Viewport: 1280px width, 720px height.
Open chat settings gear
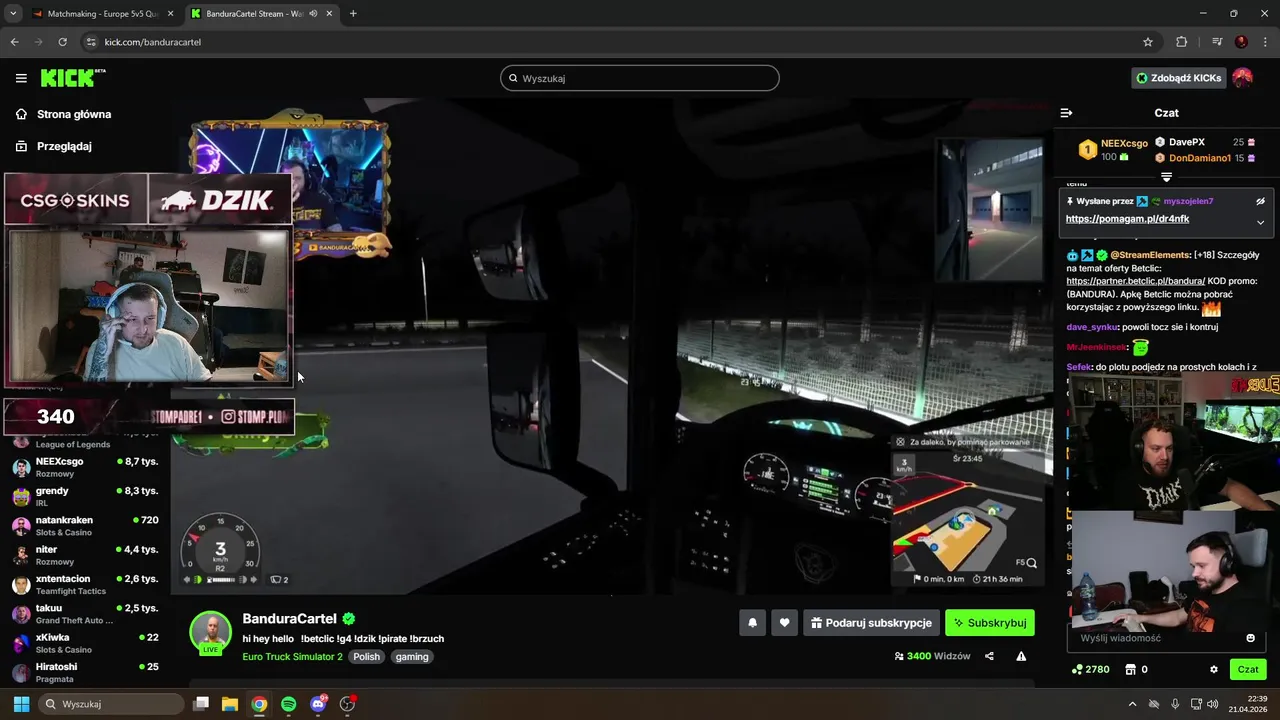click(x=1214, y=669)
